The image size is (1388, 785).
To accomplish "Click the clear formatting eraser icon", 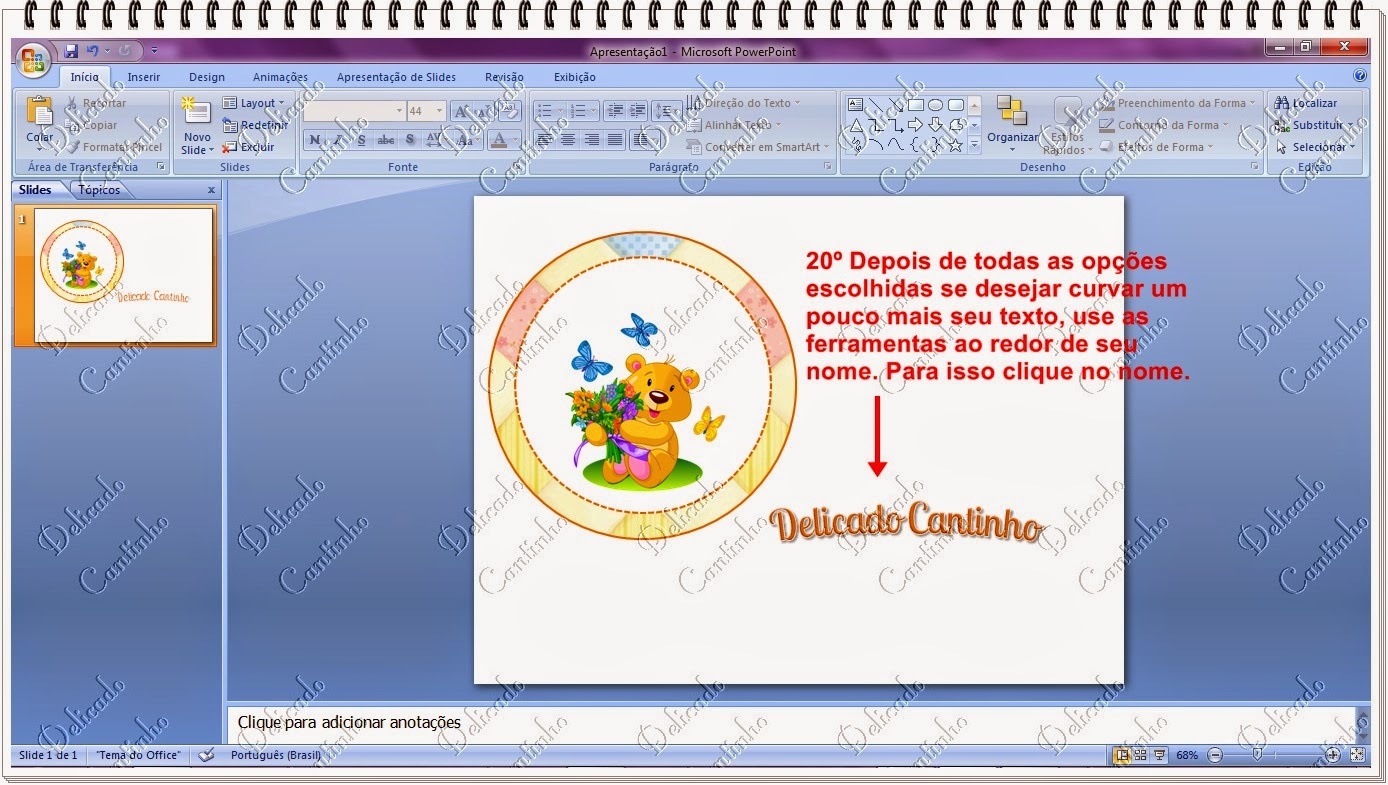I will point(510,111).
